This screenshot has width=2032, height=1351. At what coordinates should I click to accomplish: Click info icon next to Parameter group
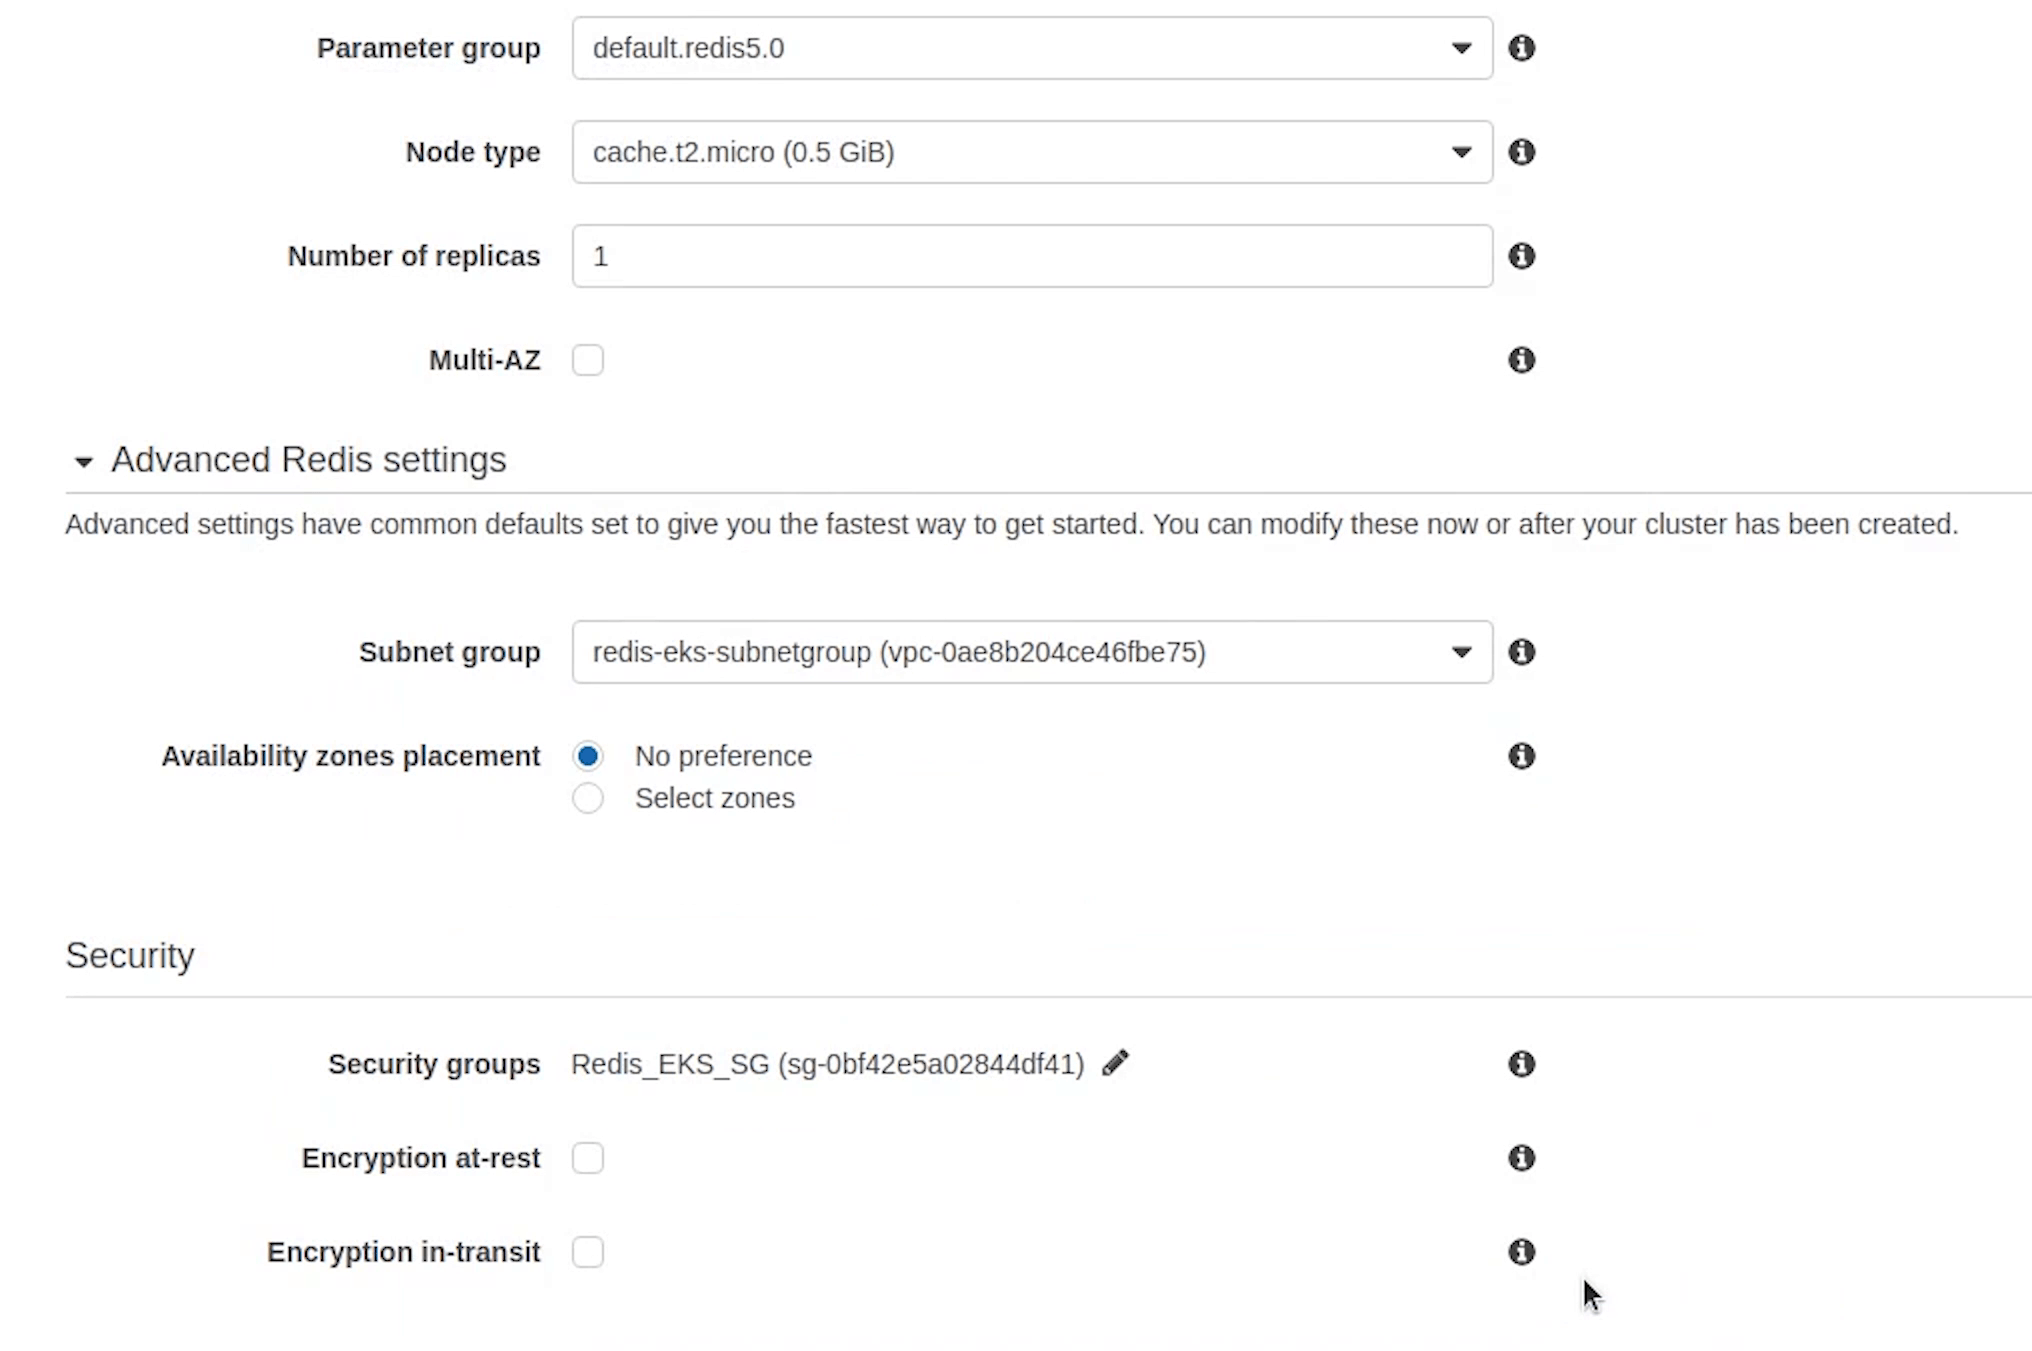(x=1521, y=48)
